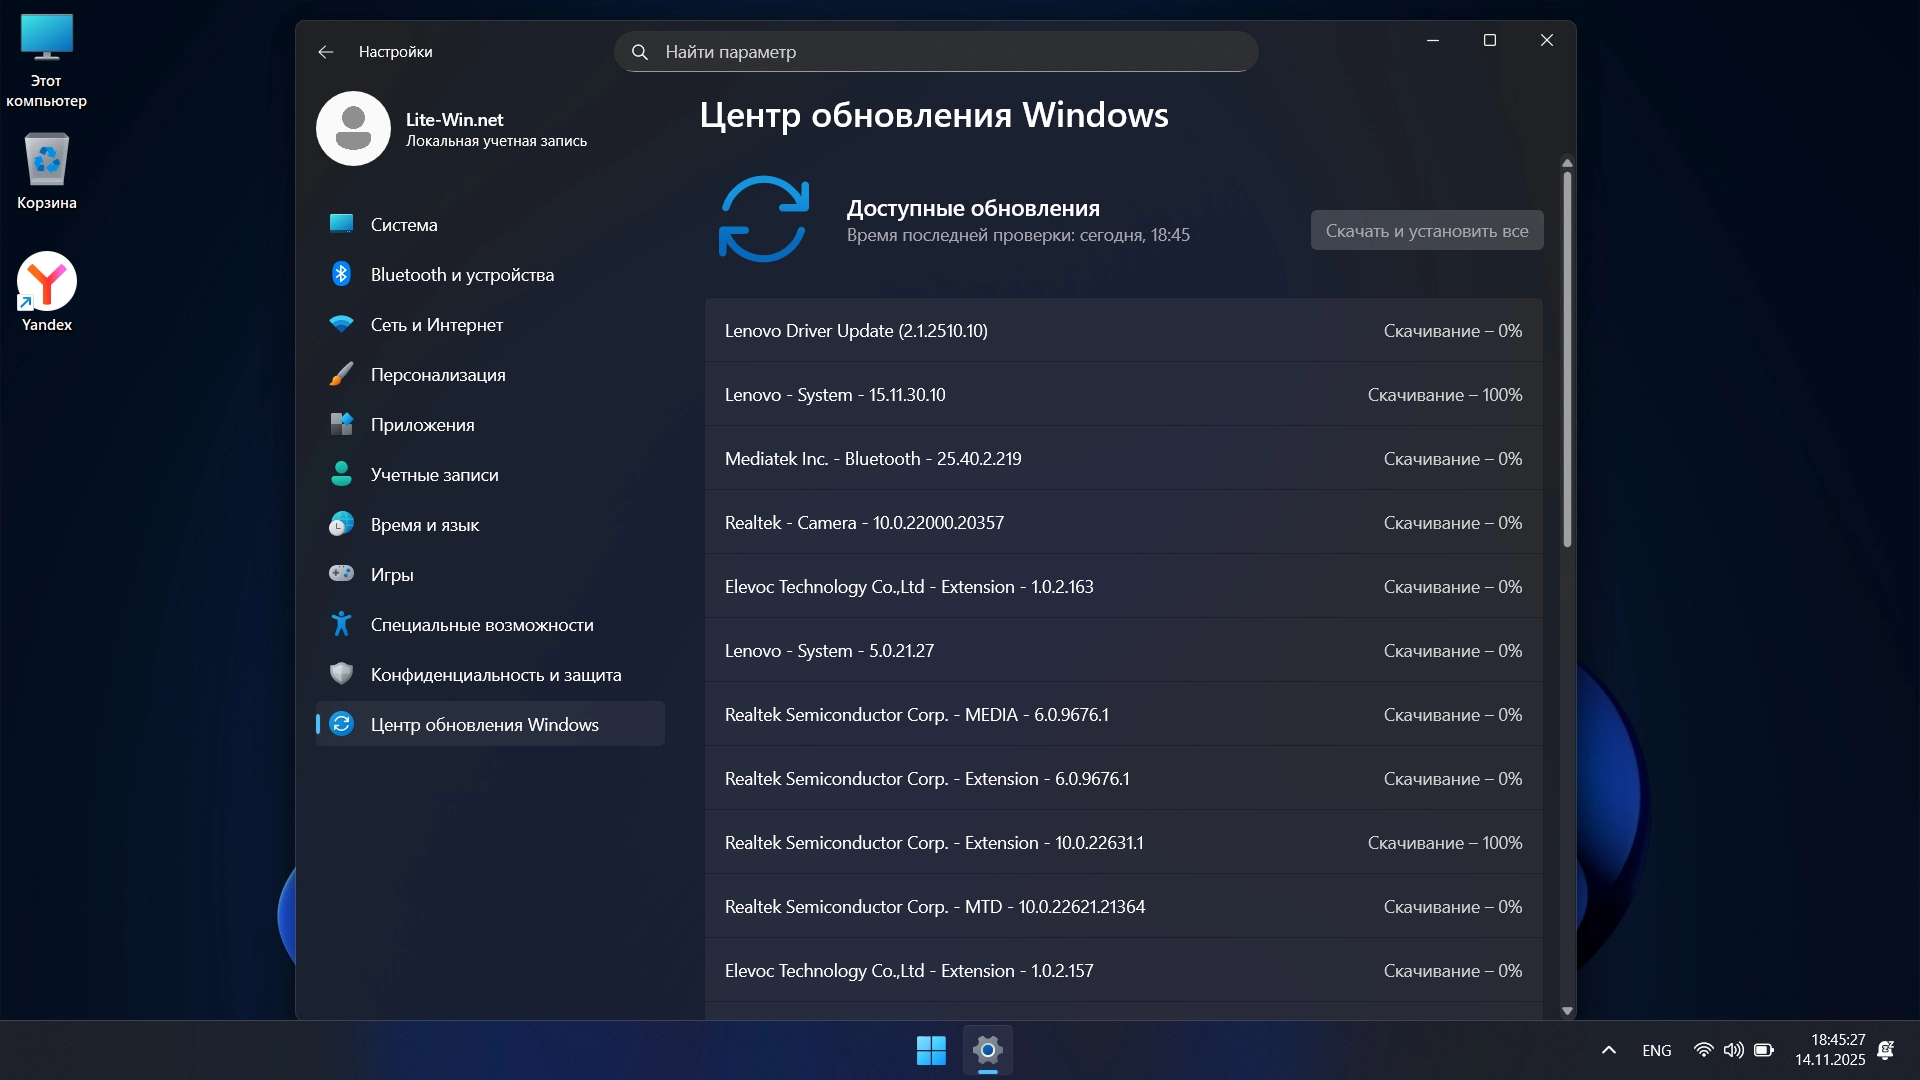Click the back arrow in Settings
This screenshot has width=1920, height=1080.
(x=326, y=52)
